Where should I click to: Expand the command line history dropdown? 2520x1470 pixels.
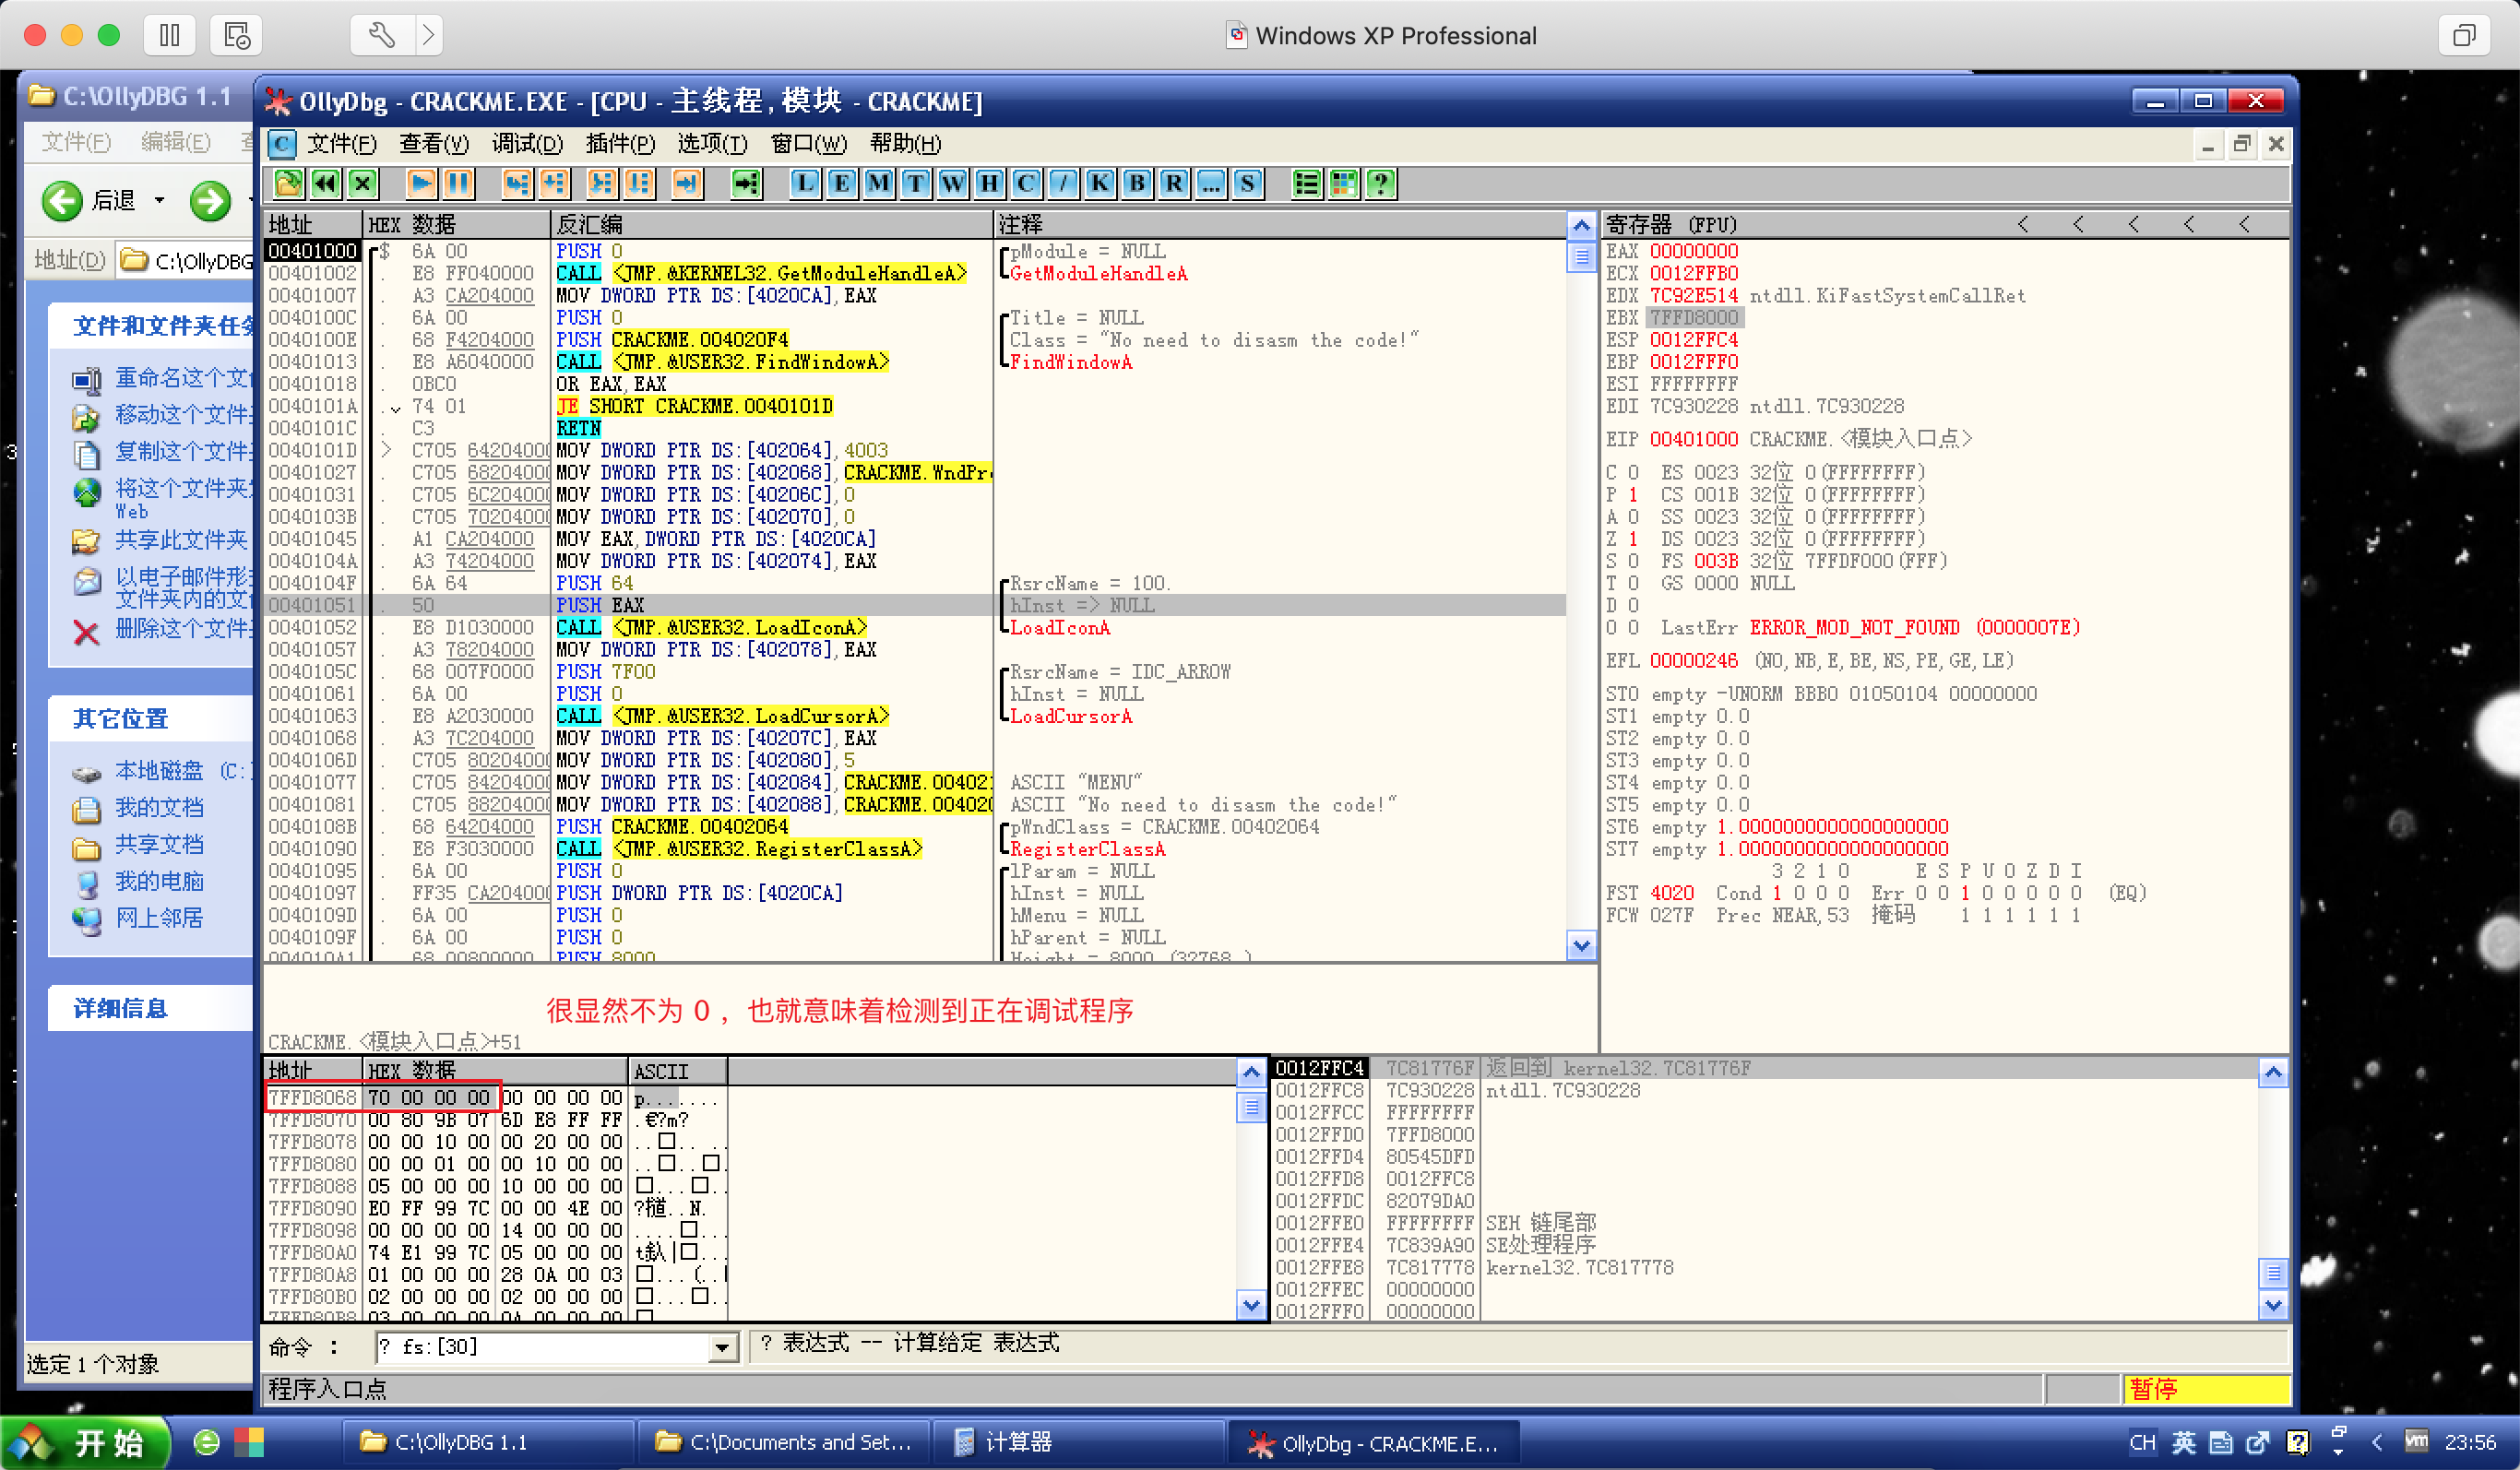tap(721, 1348)
